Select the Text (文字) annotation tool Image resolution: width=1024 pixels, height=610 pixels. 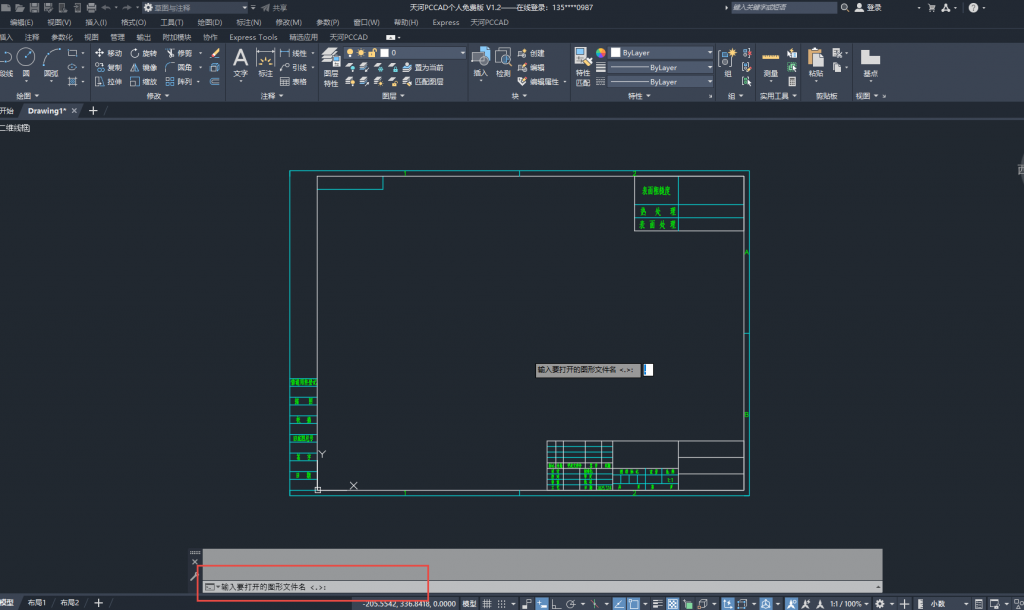point(240,63)
